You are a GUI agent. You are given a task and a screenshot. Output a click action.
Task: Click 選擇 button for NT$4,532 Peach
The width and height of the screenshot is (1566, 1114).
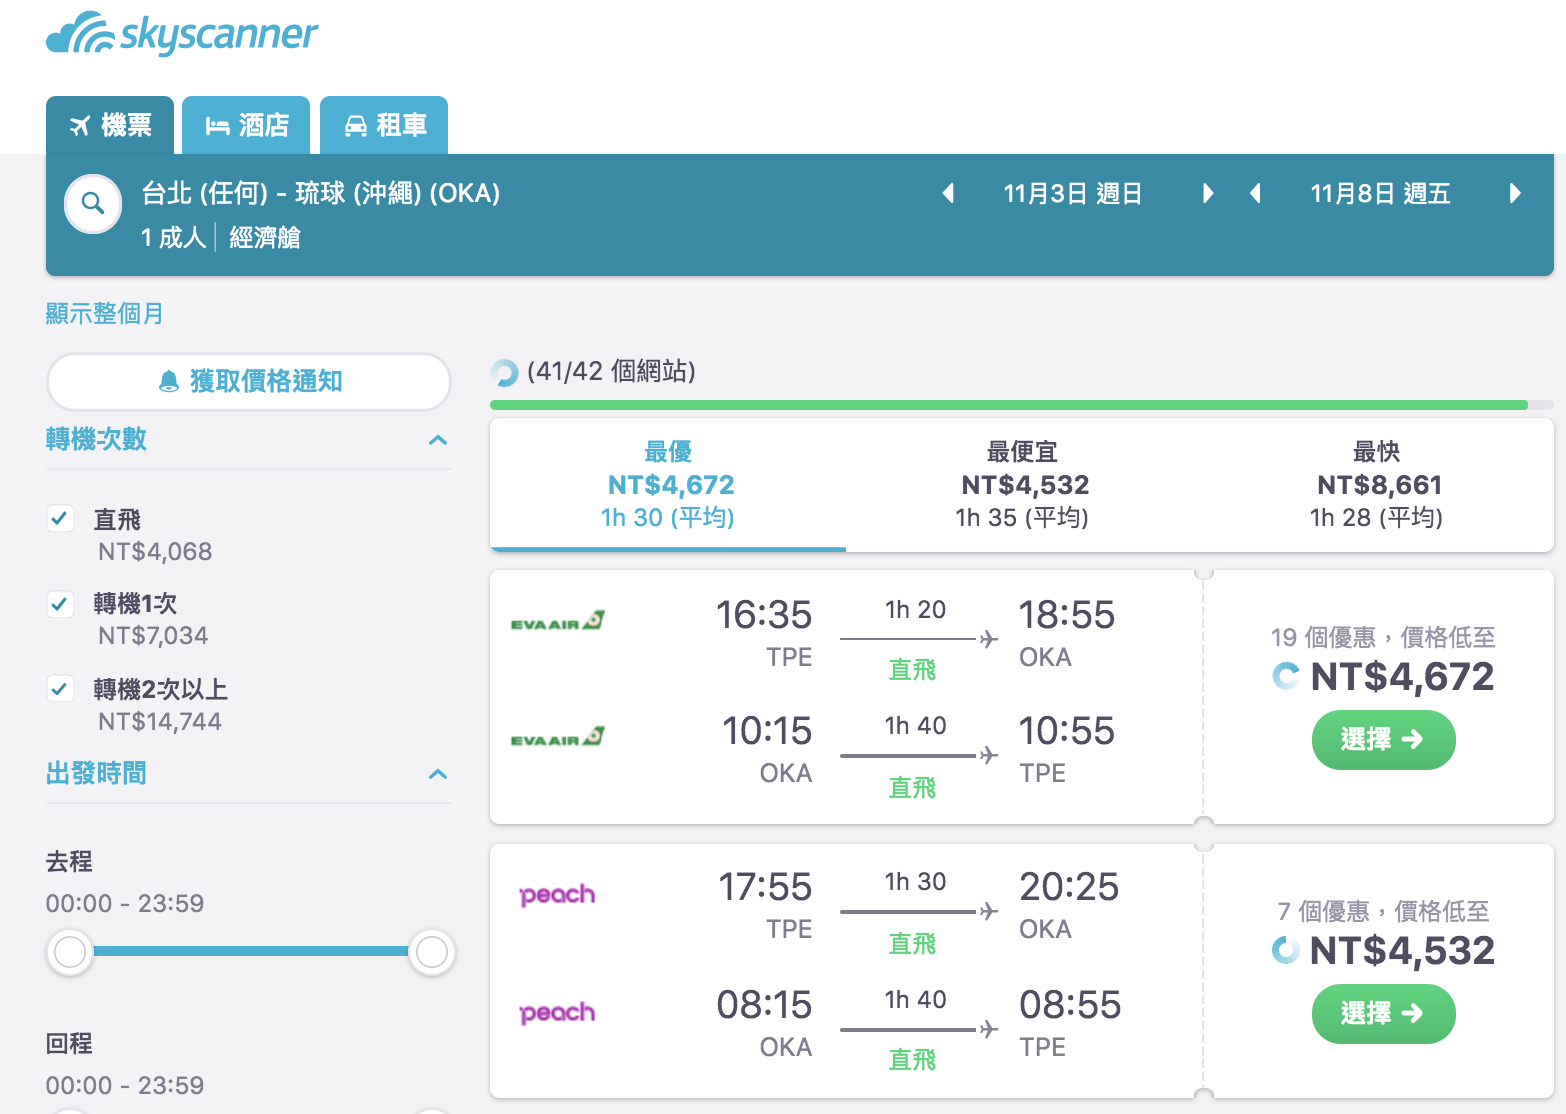click(1383, 1014)
